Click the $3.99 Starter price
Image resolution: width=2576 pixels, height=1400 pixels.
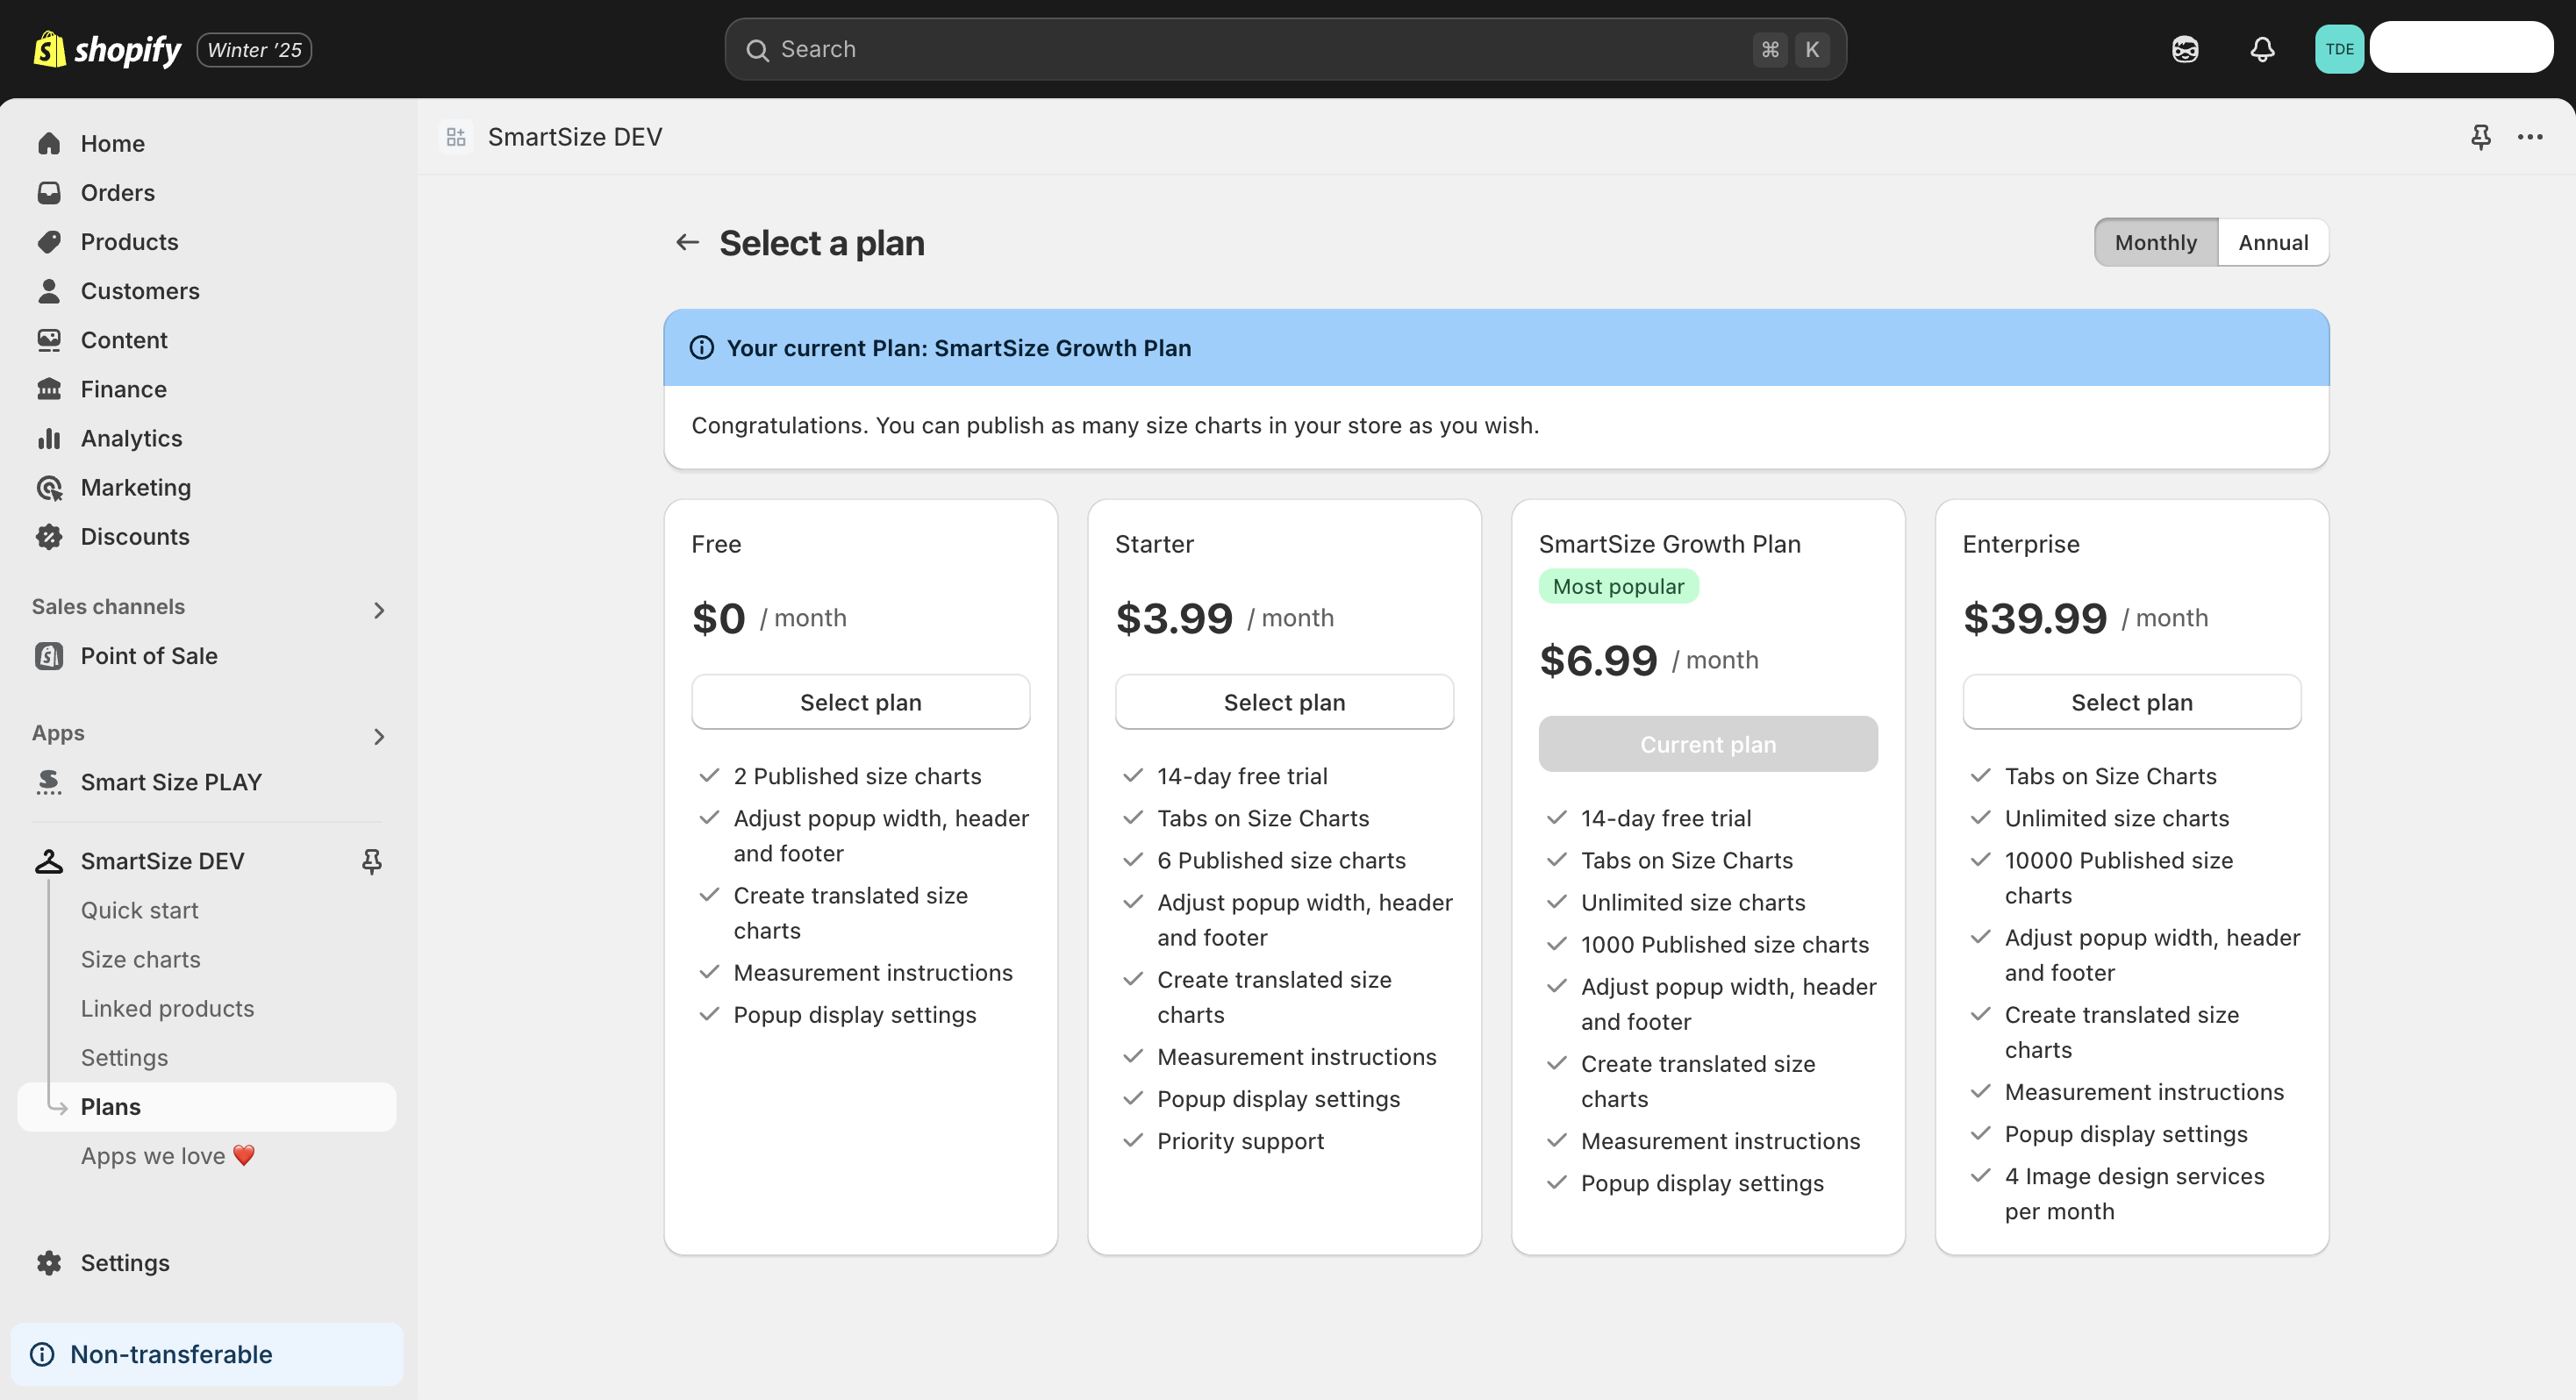[1174, 617]
